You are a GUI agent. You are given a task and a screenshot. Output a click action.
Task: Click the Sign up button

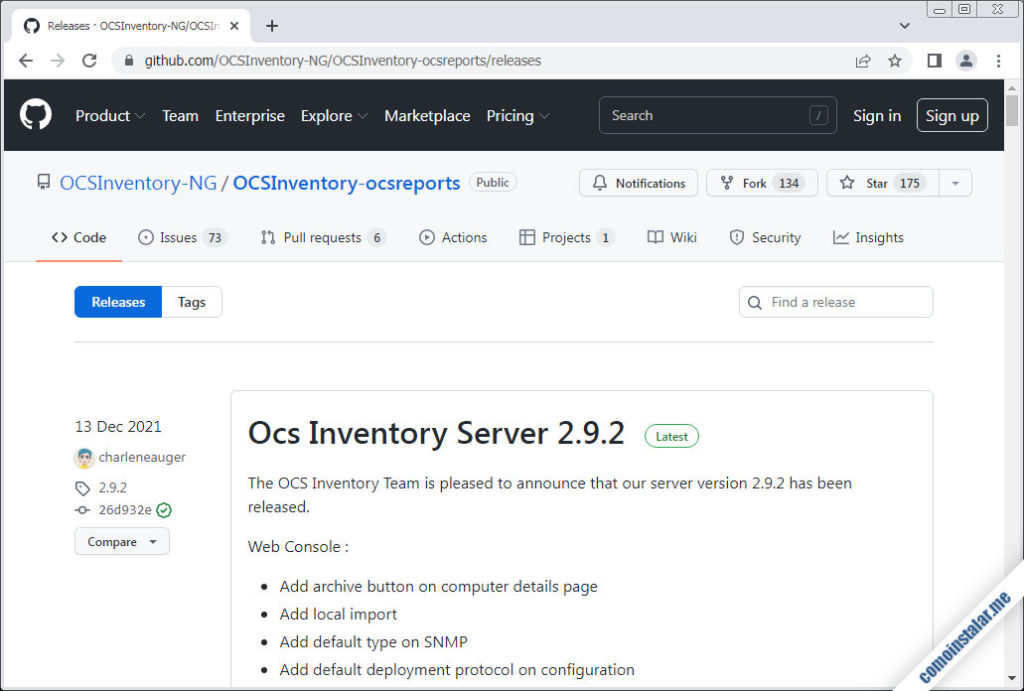tap(951, 115)
